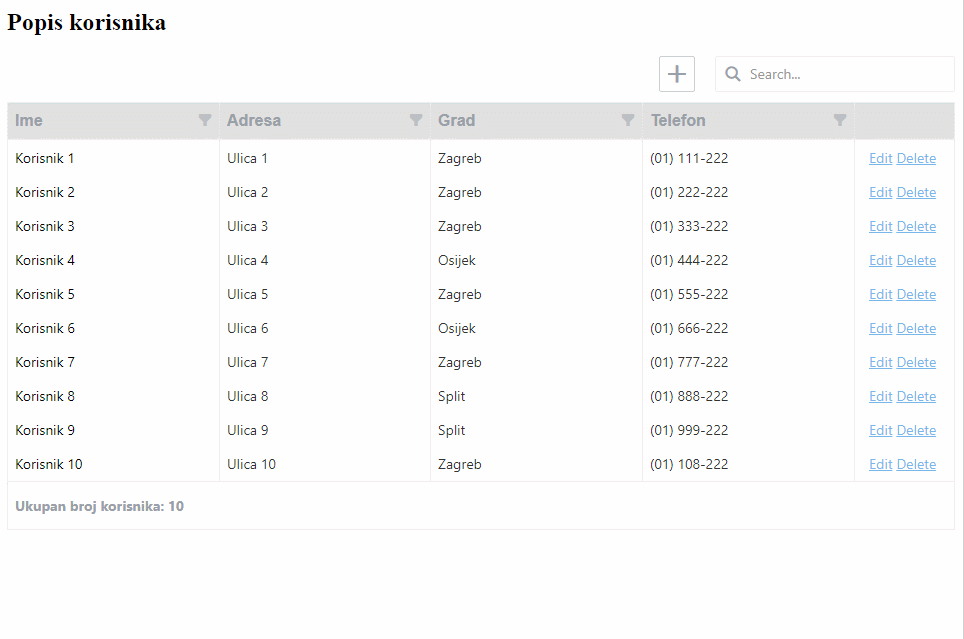Click 'Zagreb' in the Korisnik 3 row
The height and width of the screenshot is (639, 964).
click(x=460, y=226)
